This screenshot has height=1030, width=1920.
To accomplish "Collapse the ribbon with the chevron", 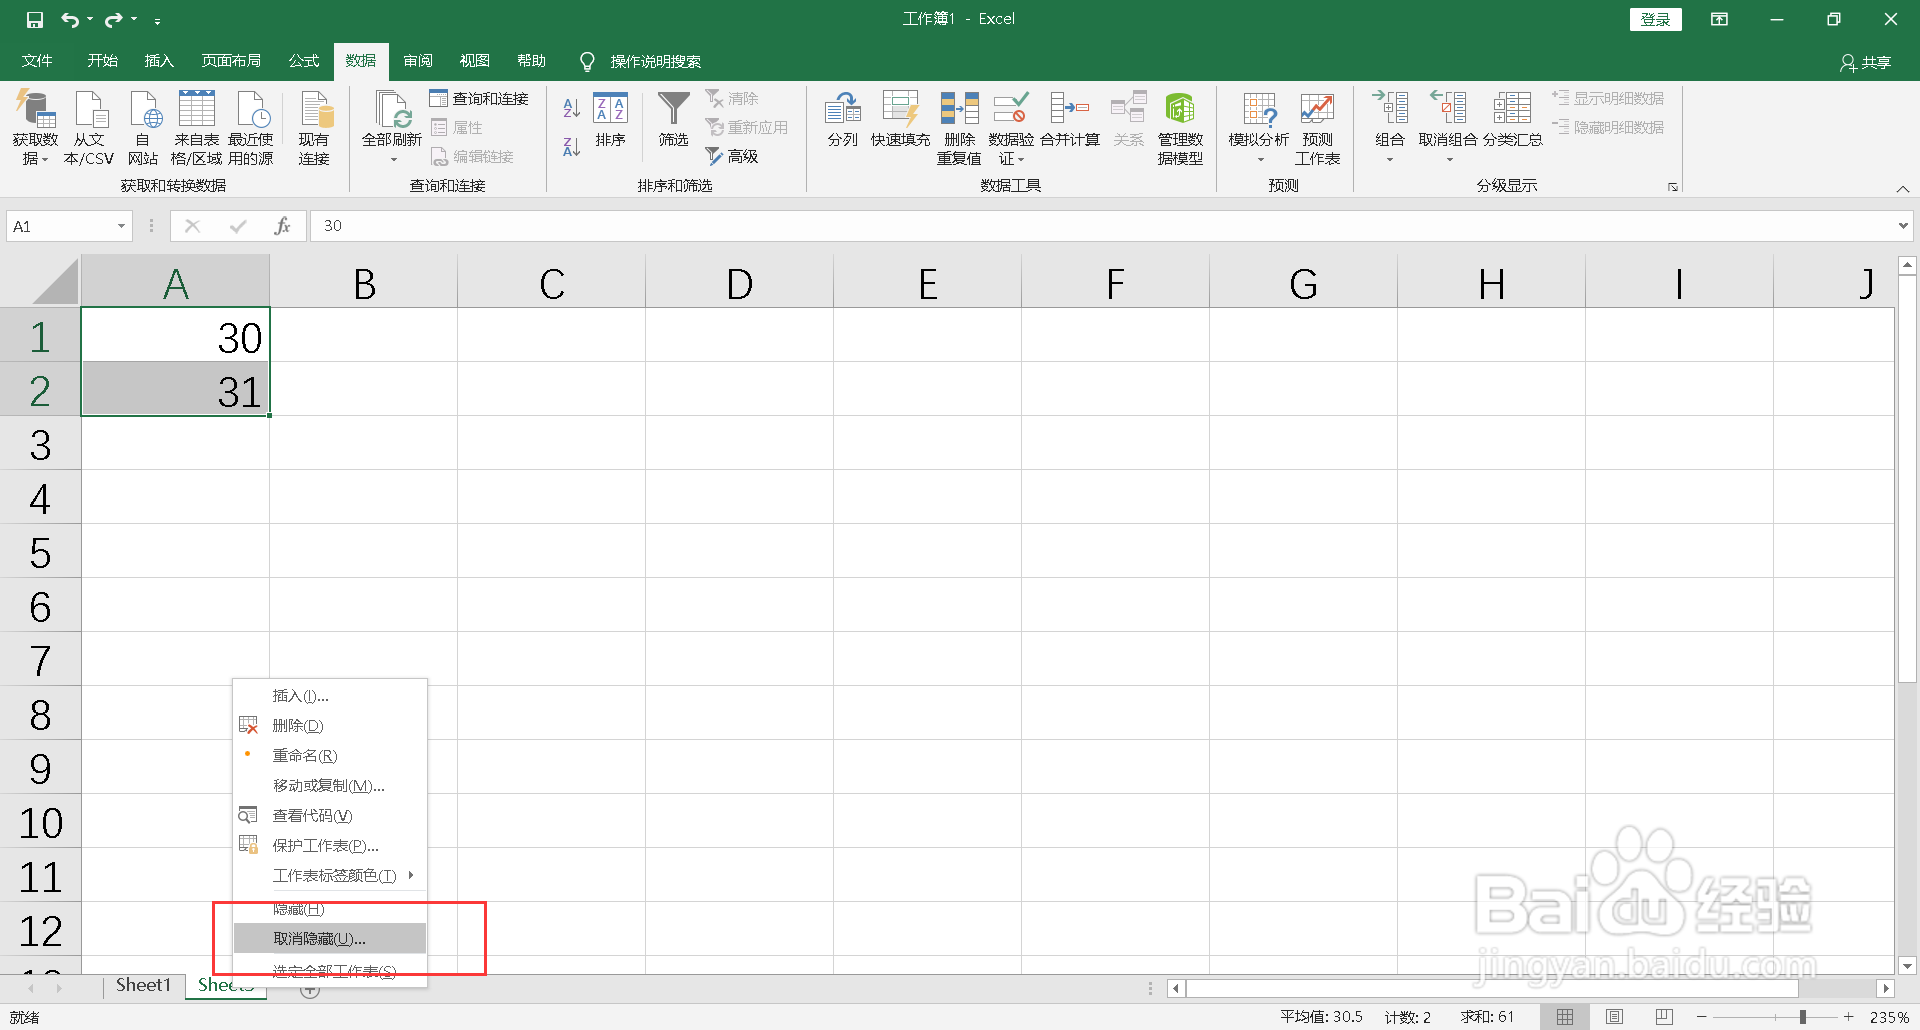I will tap(1902, 189).
